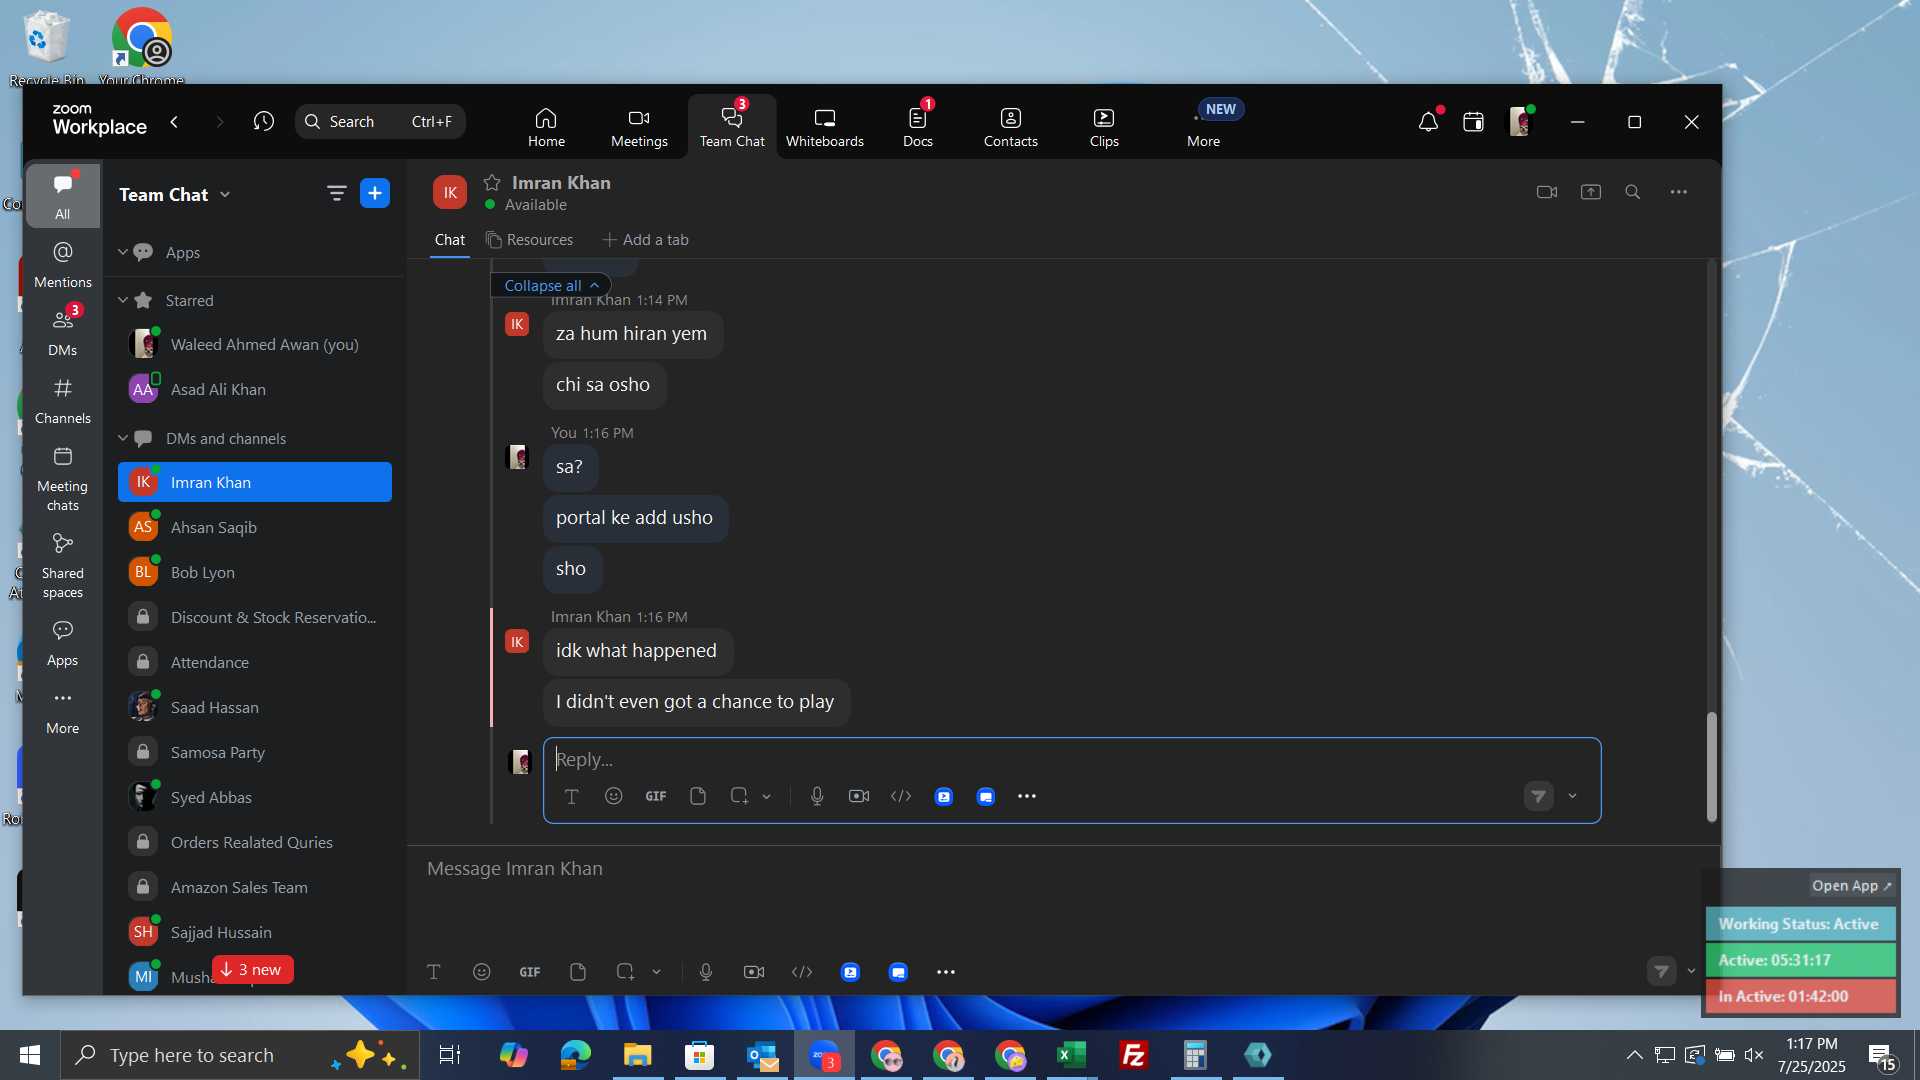The width and height of the screenshot is (1920, 1080).
Task: Open Windows Start menu
Action: pyautogui.click(x=30, y=1055)
